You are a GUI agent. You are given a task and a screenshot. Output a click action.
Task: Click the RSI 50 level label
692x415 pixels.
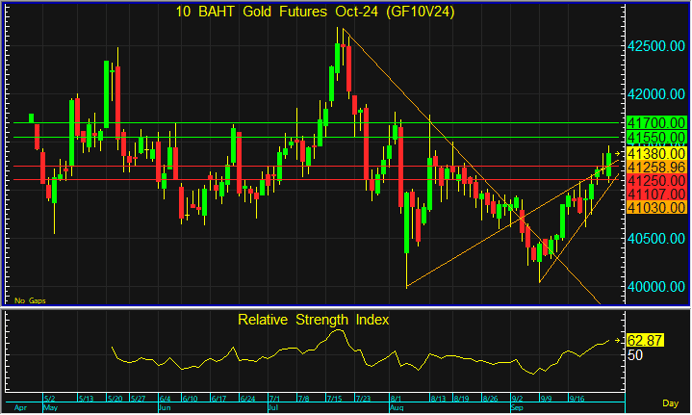click(634, 355)
